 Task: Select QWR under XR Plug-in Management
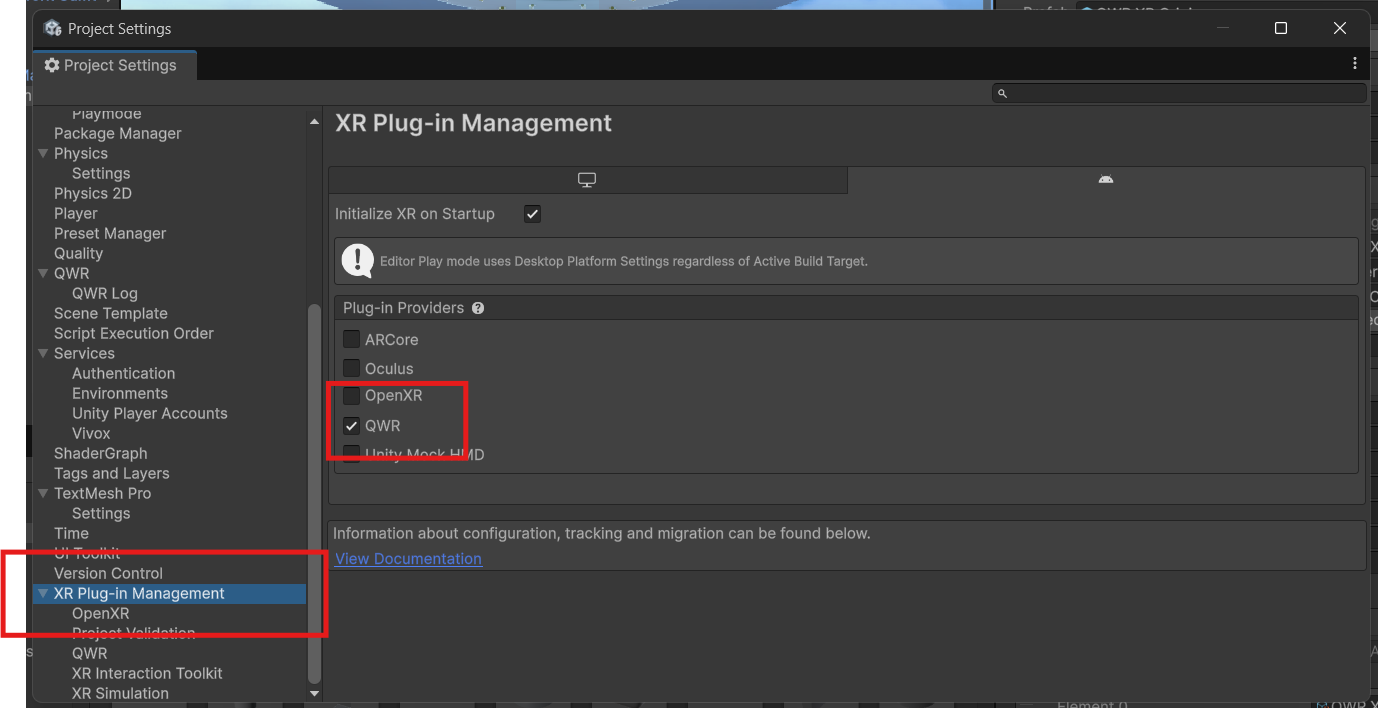[x=89, y=653]
